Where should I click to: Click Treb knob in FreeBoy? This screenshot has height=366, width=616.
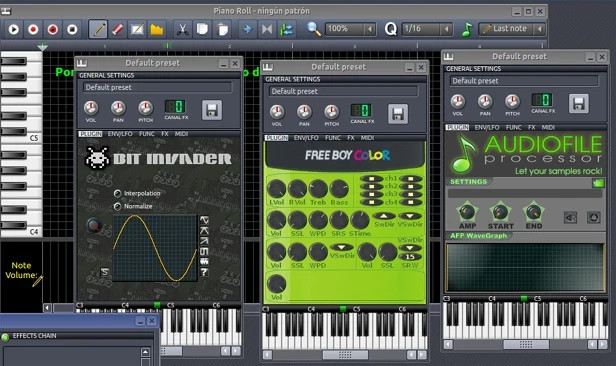tap(318, 189)
